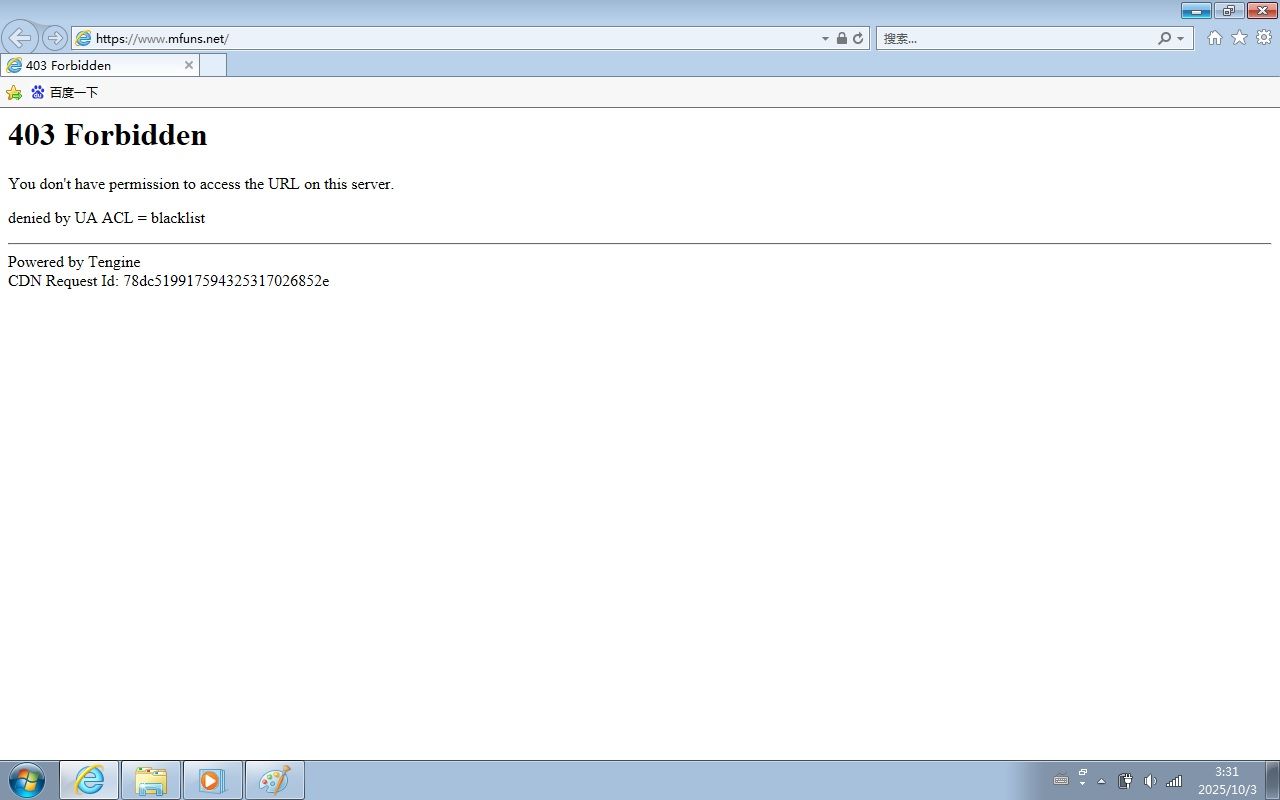The height and width of the screenshot is (800, 1280).
Task: Open the 百度一下 favorites link
Action: coord(65,92)
